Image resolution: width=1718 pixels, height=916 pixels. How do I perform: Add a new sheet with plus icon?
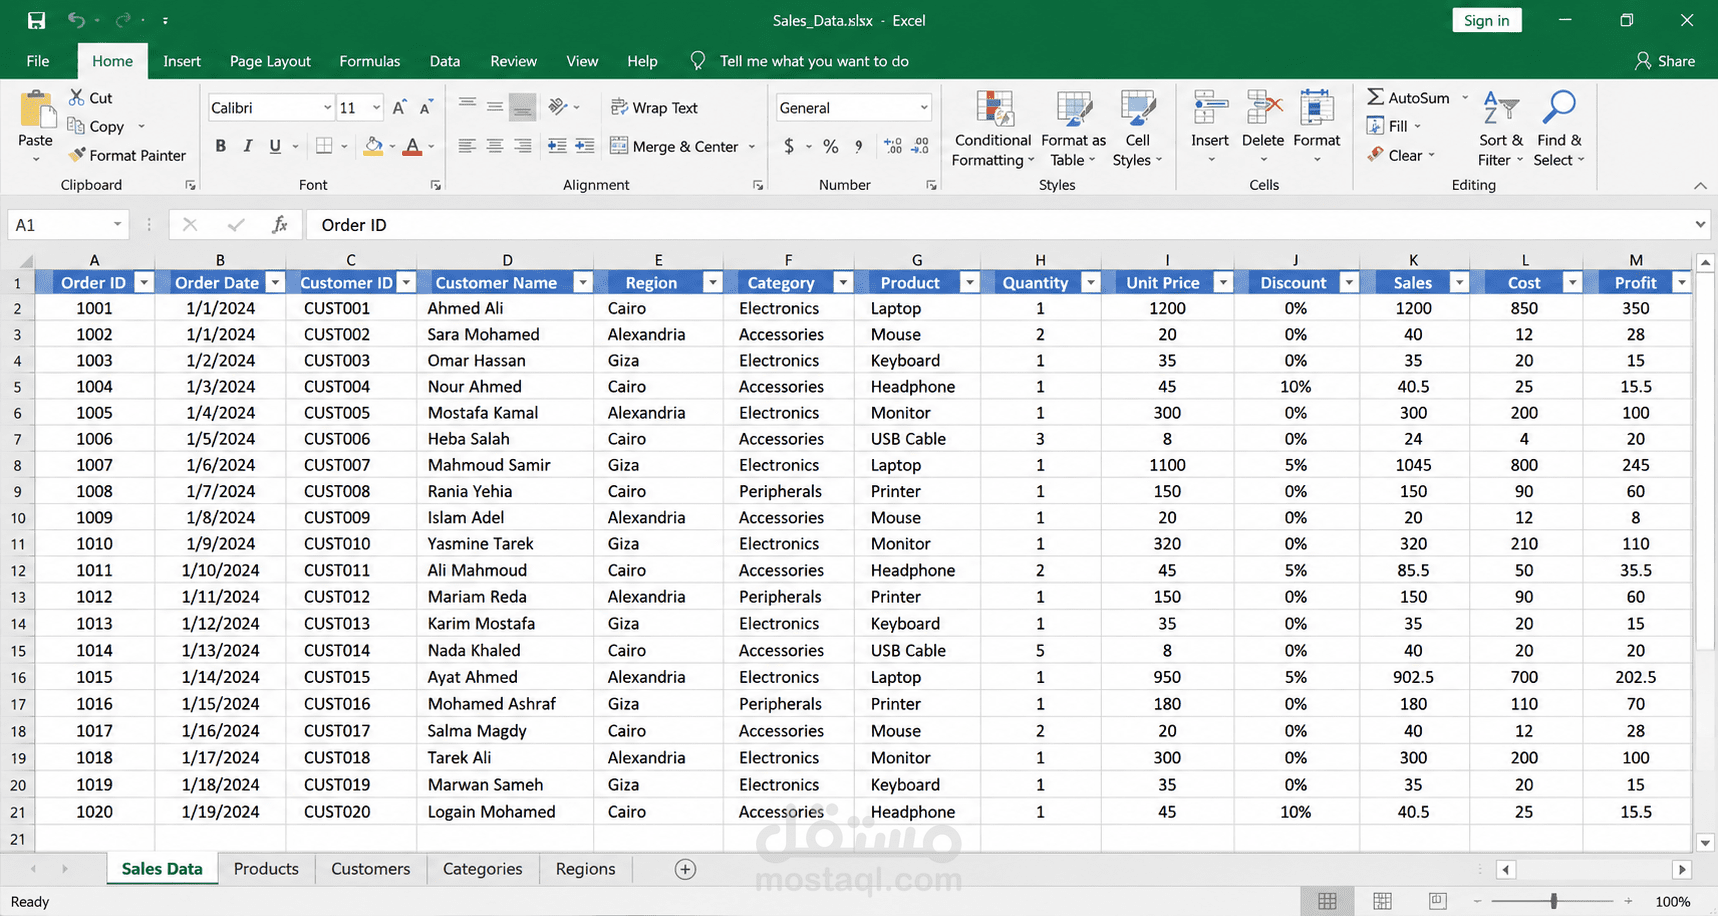tap(685, 869)
